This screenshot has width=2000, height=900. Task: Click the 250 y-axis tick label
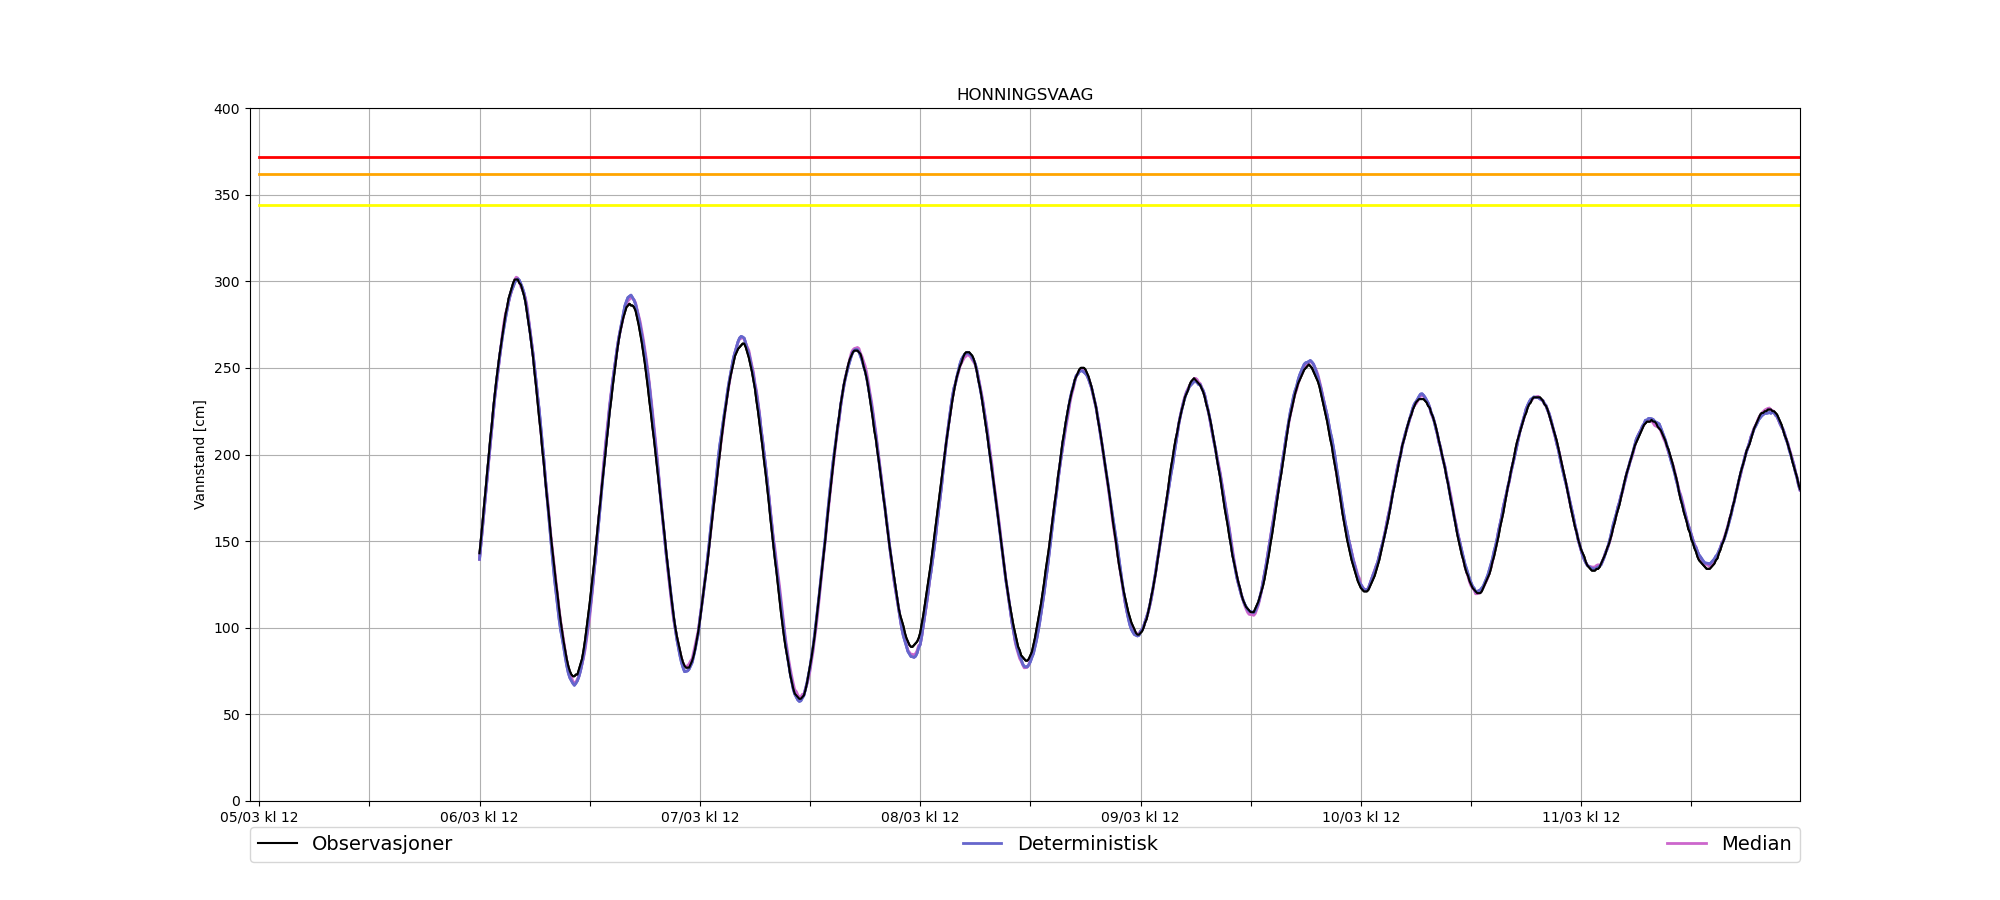coord(227,368)
